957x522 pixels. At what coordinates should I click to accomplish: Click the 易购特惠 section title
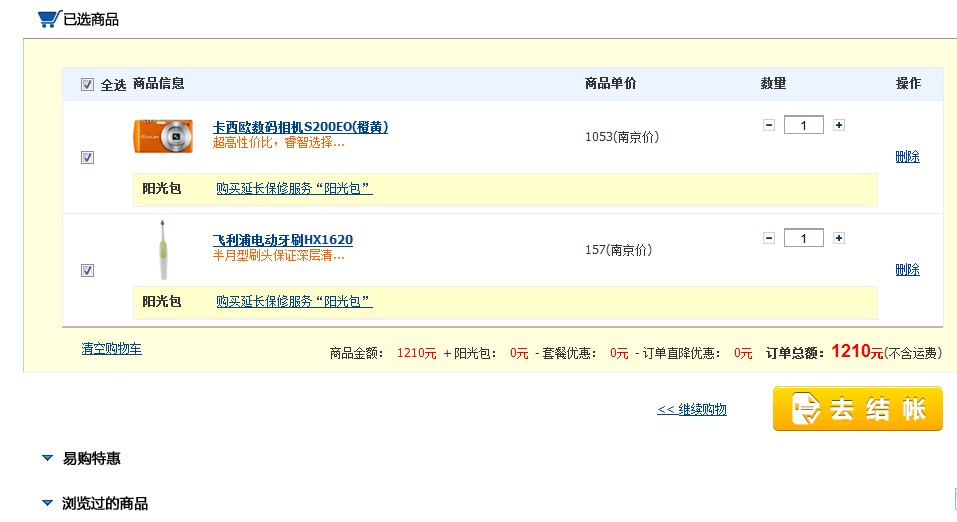tap(92, 459)
